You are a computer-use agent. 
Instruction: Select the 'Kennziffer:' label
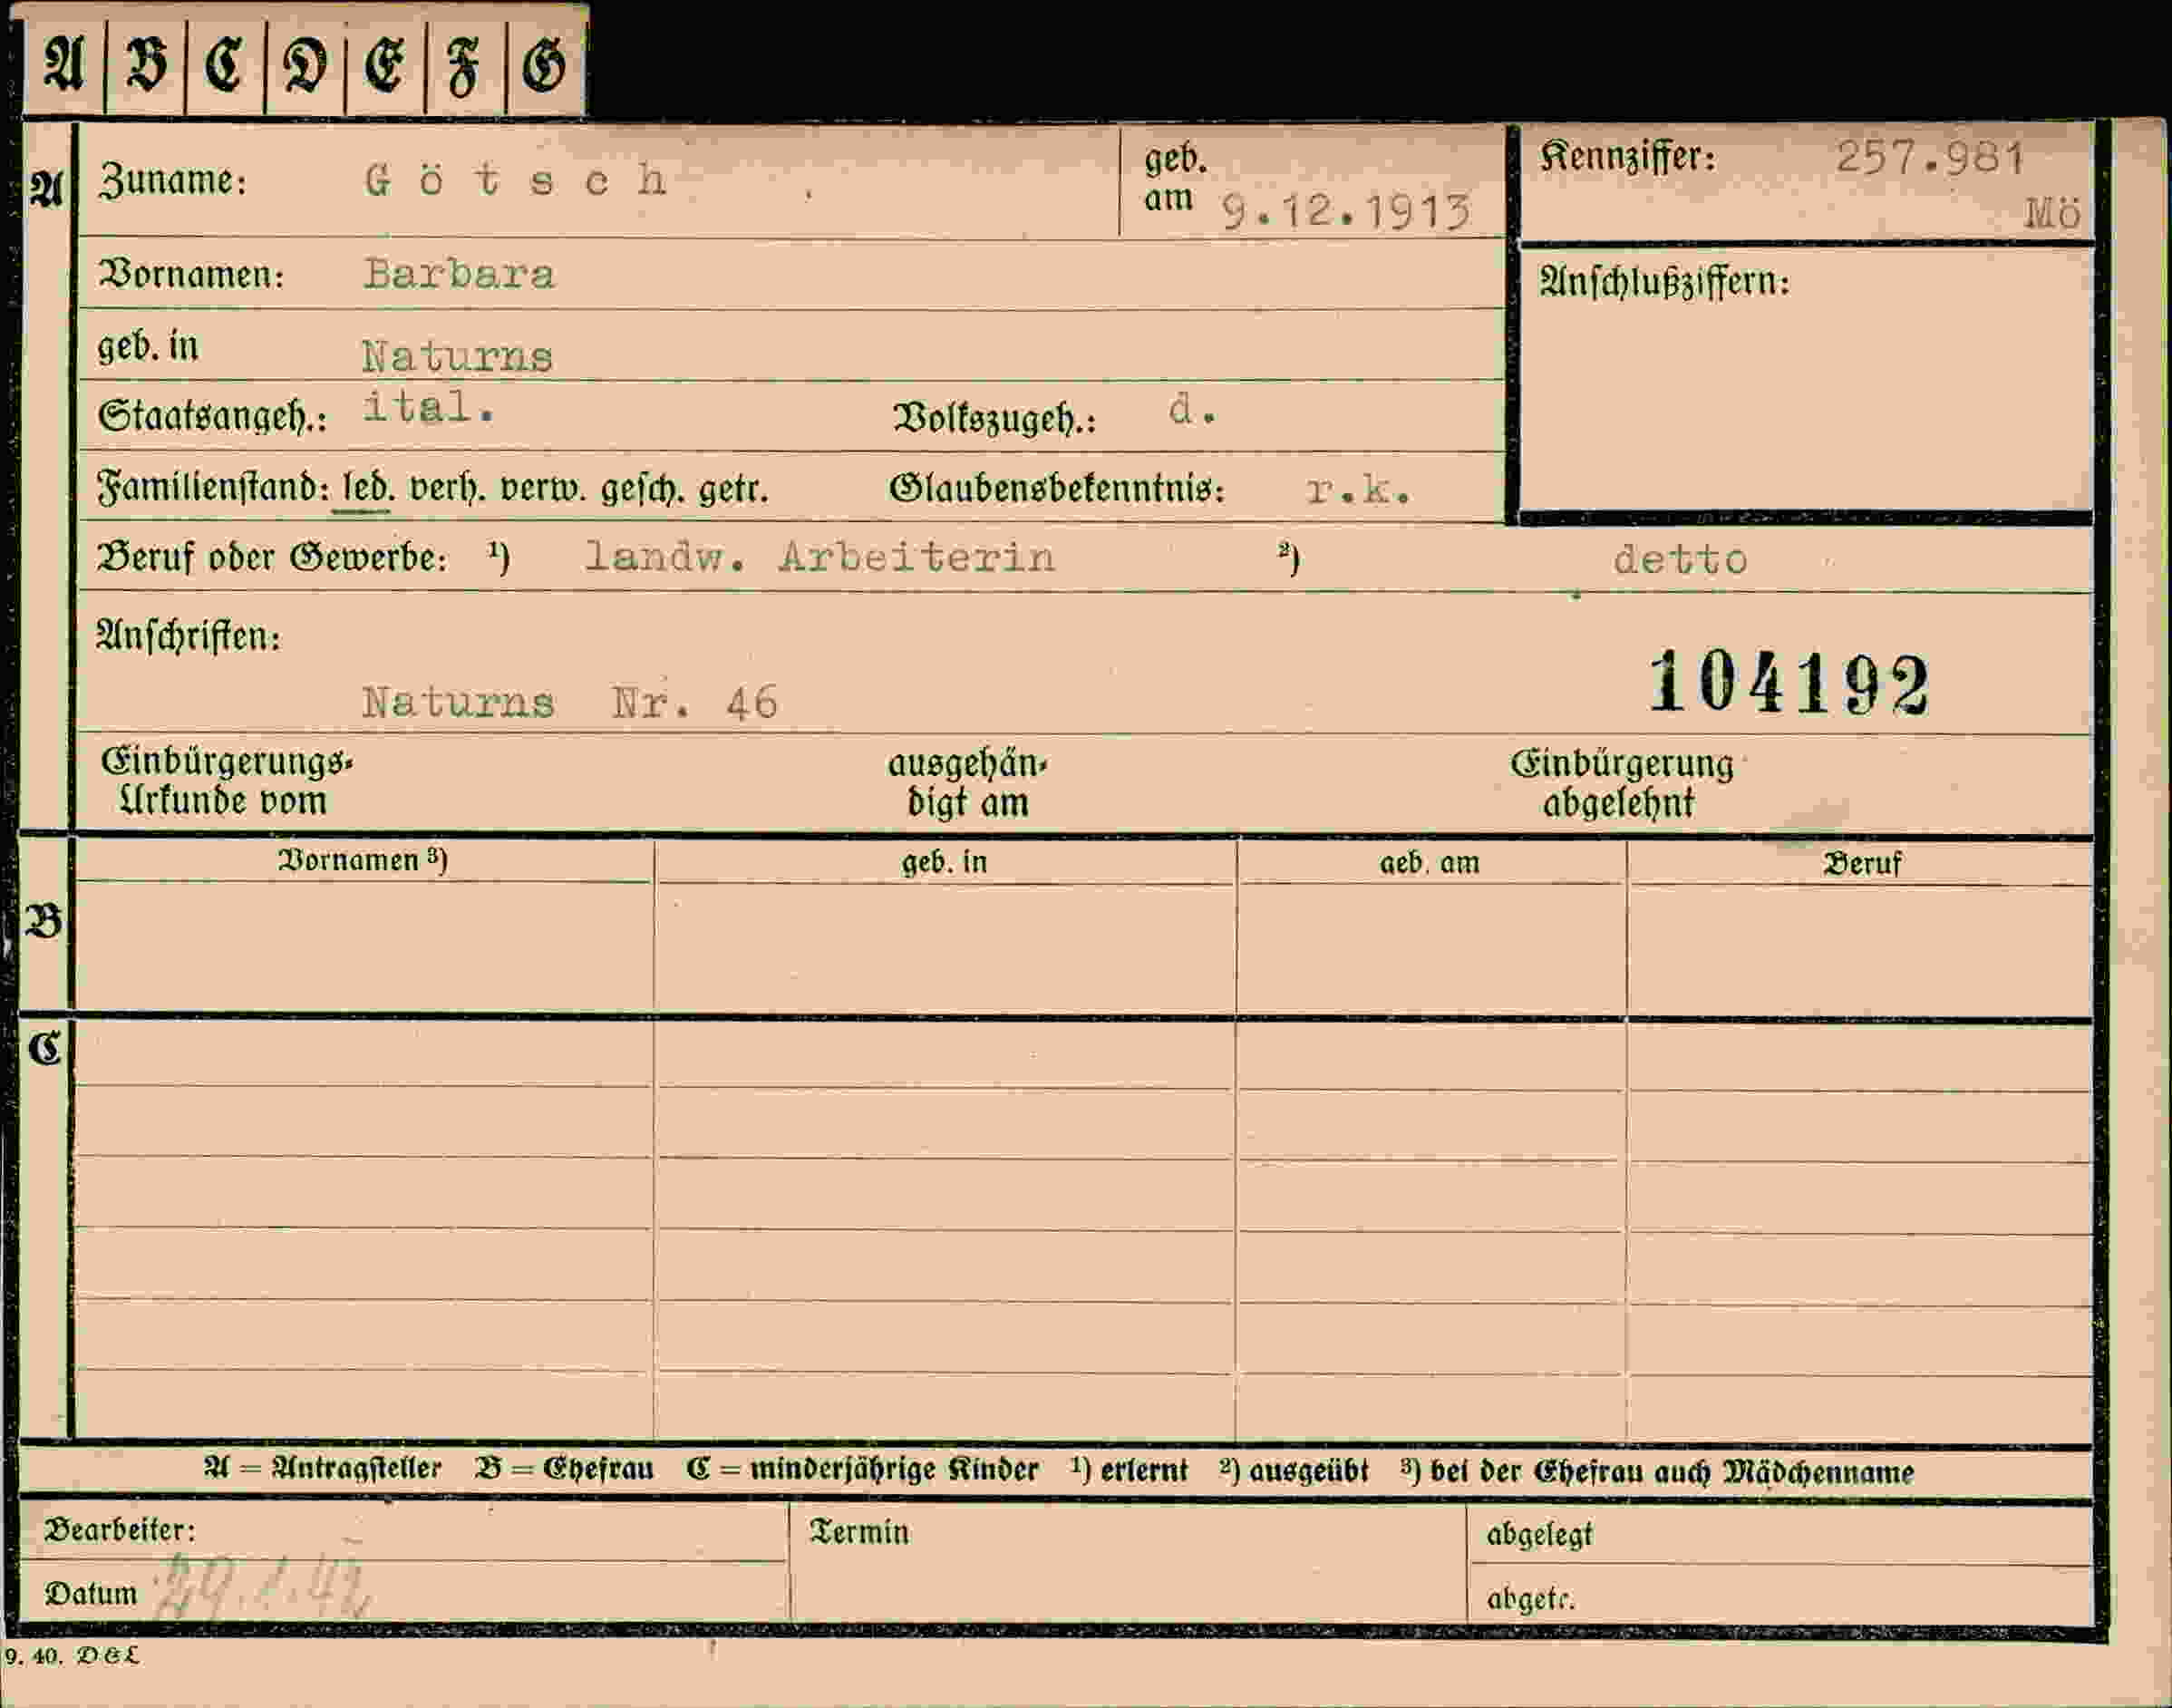tap(1627, 157)
